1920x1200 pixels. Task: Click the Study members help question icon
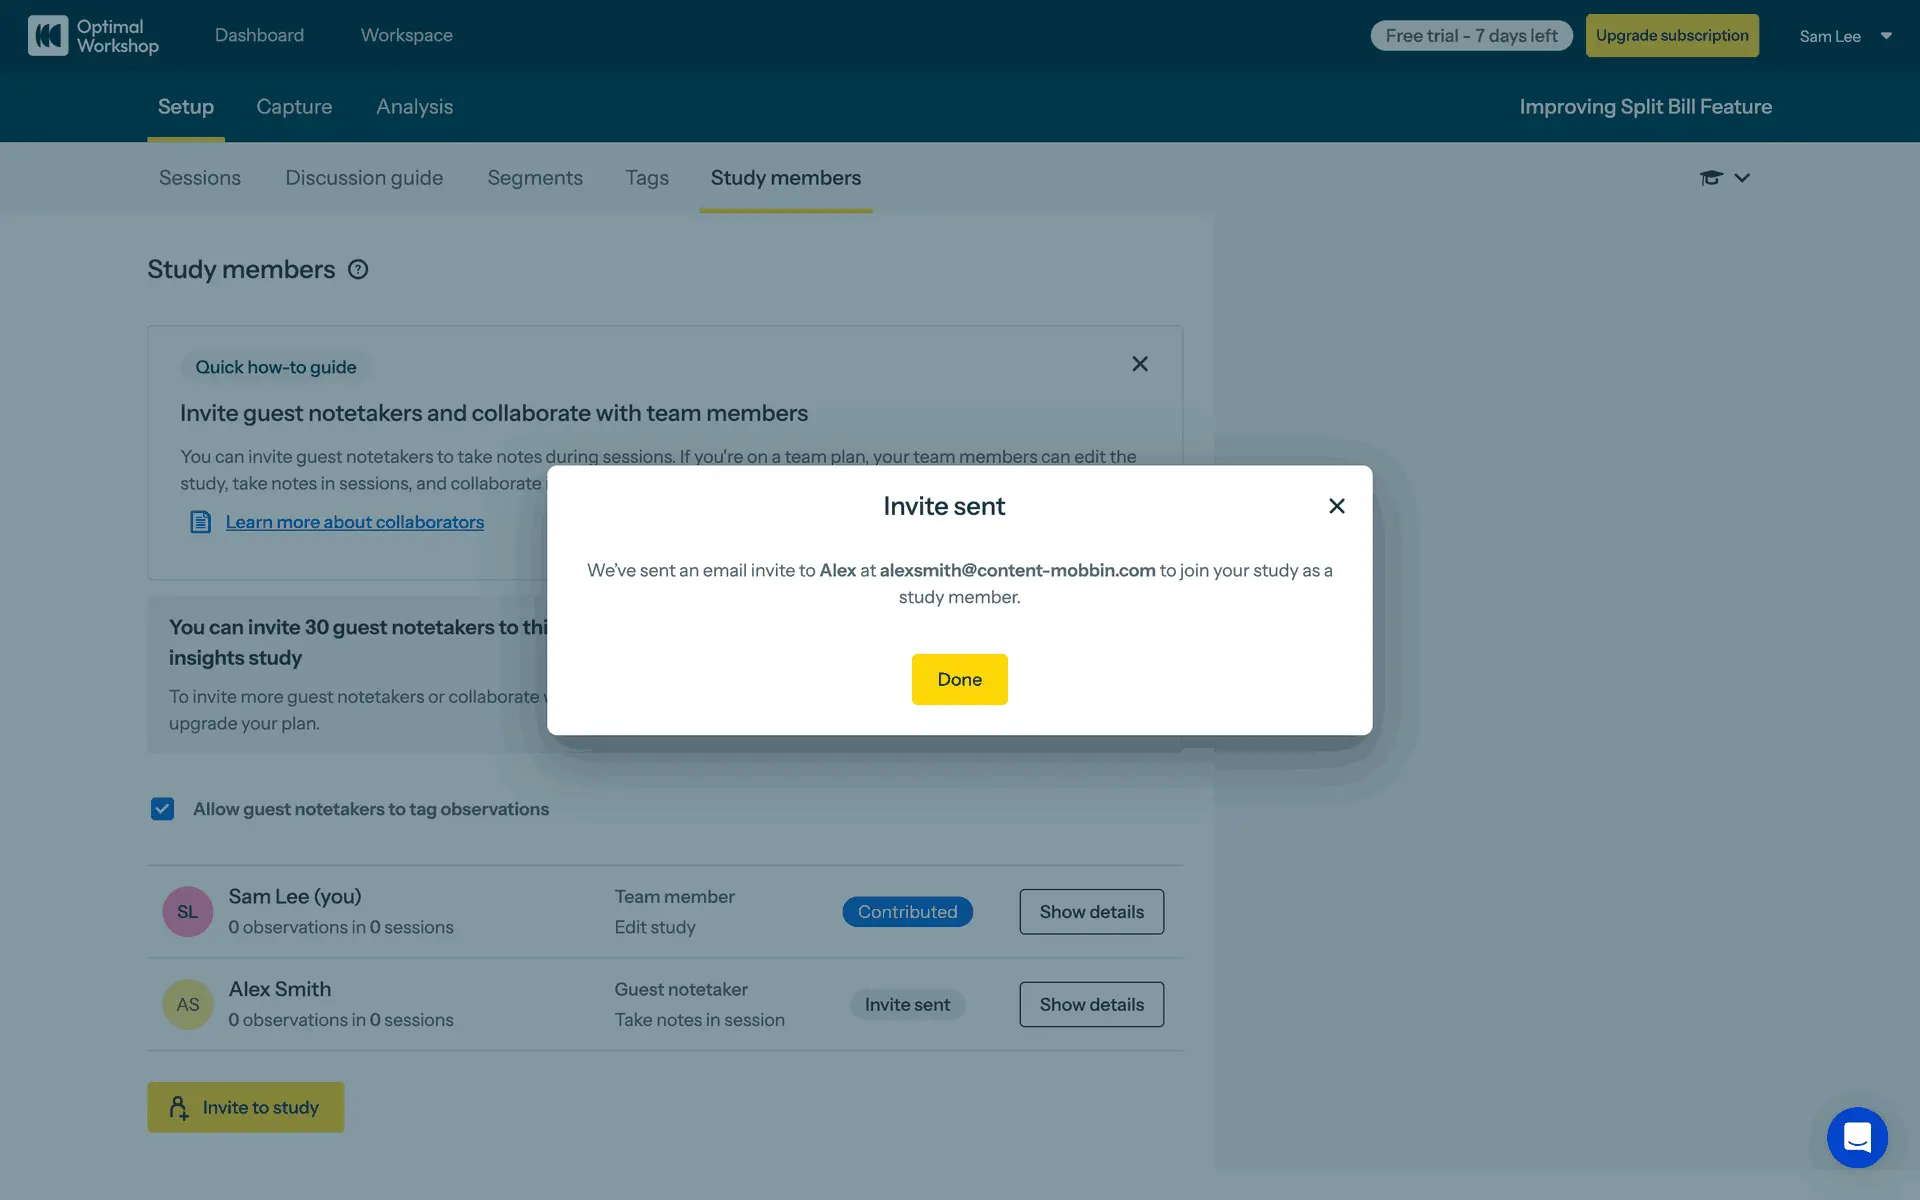click(x=358, y=270)
